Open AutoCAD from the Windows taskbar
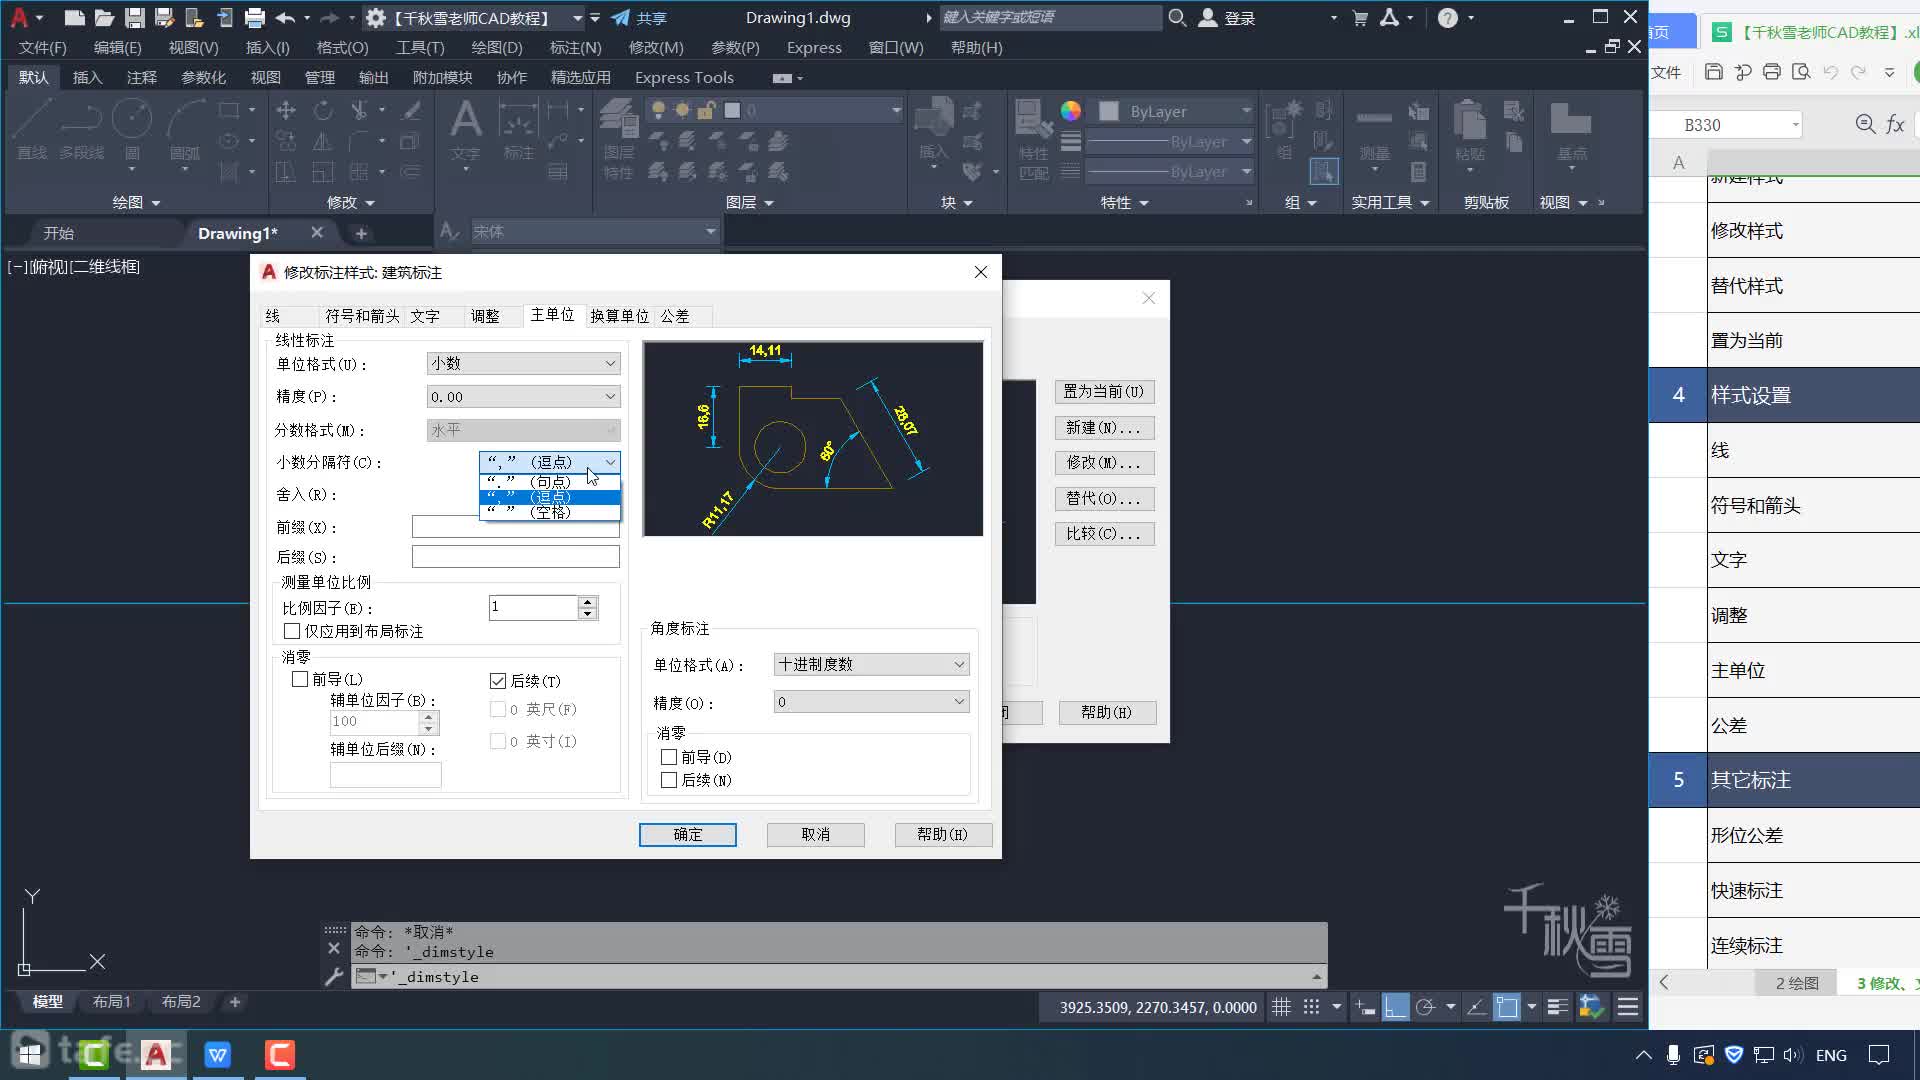This screenshot has width=1920, height=1080. point(156,1054)
